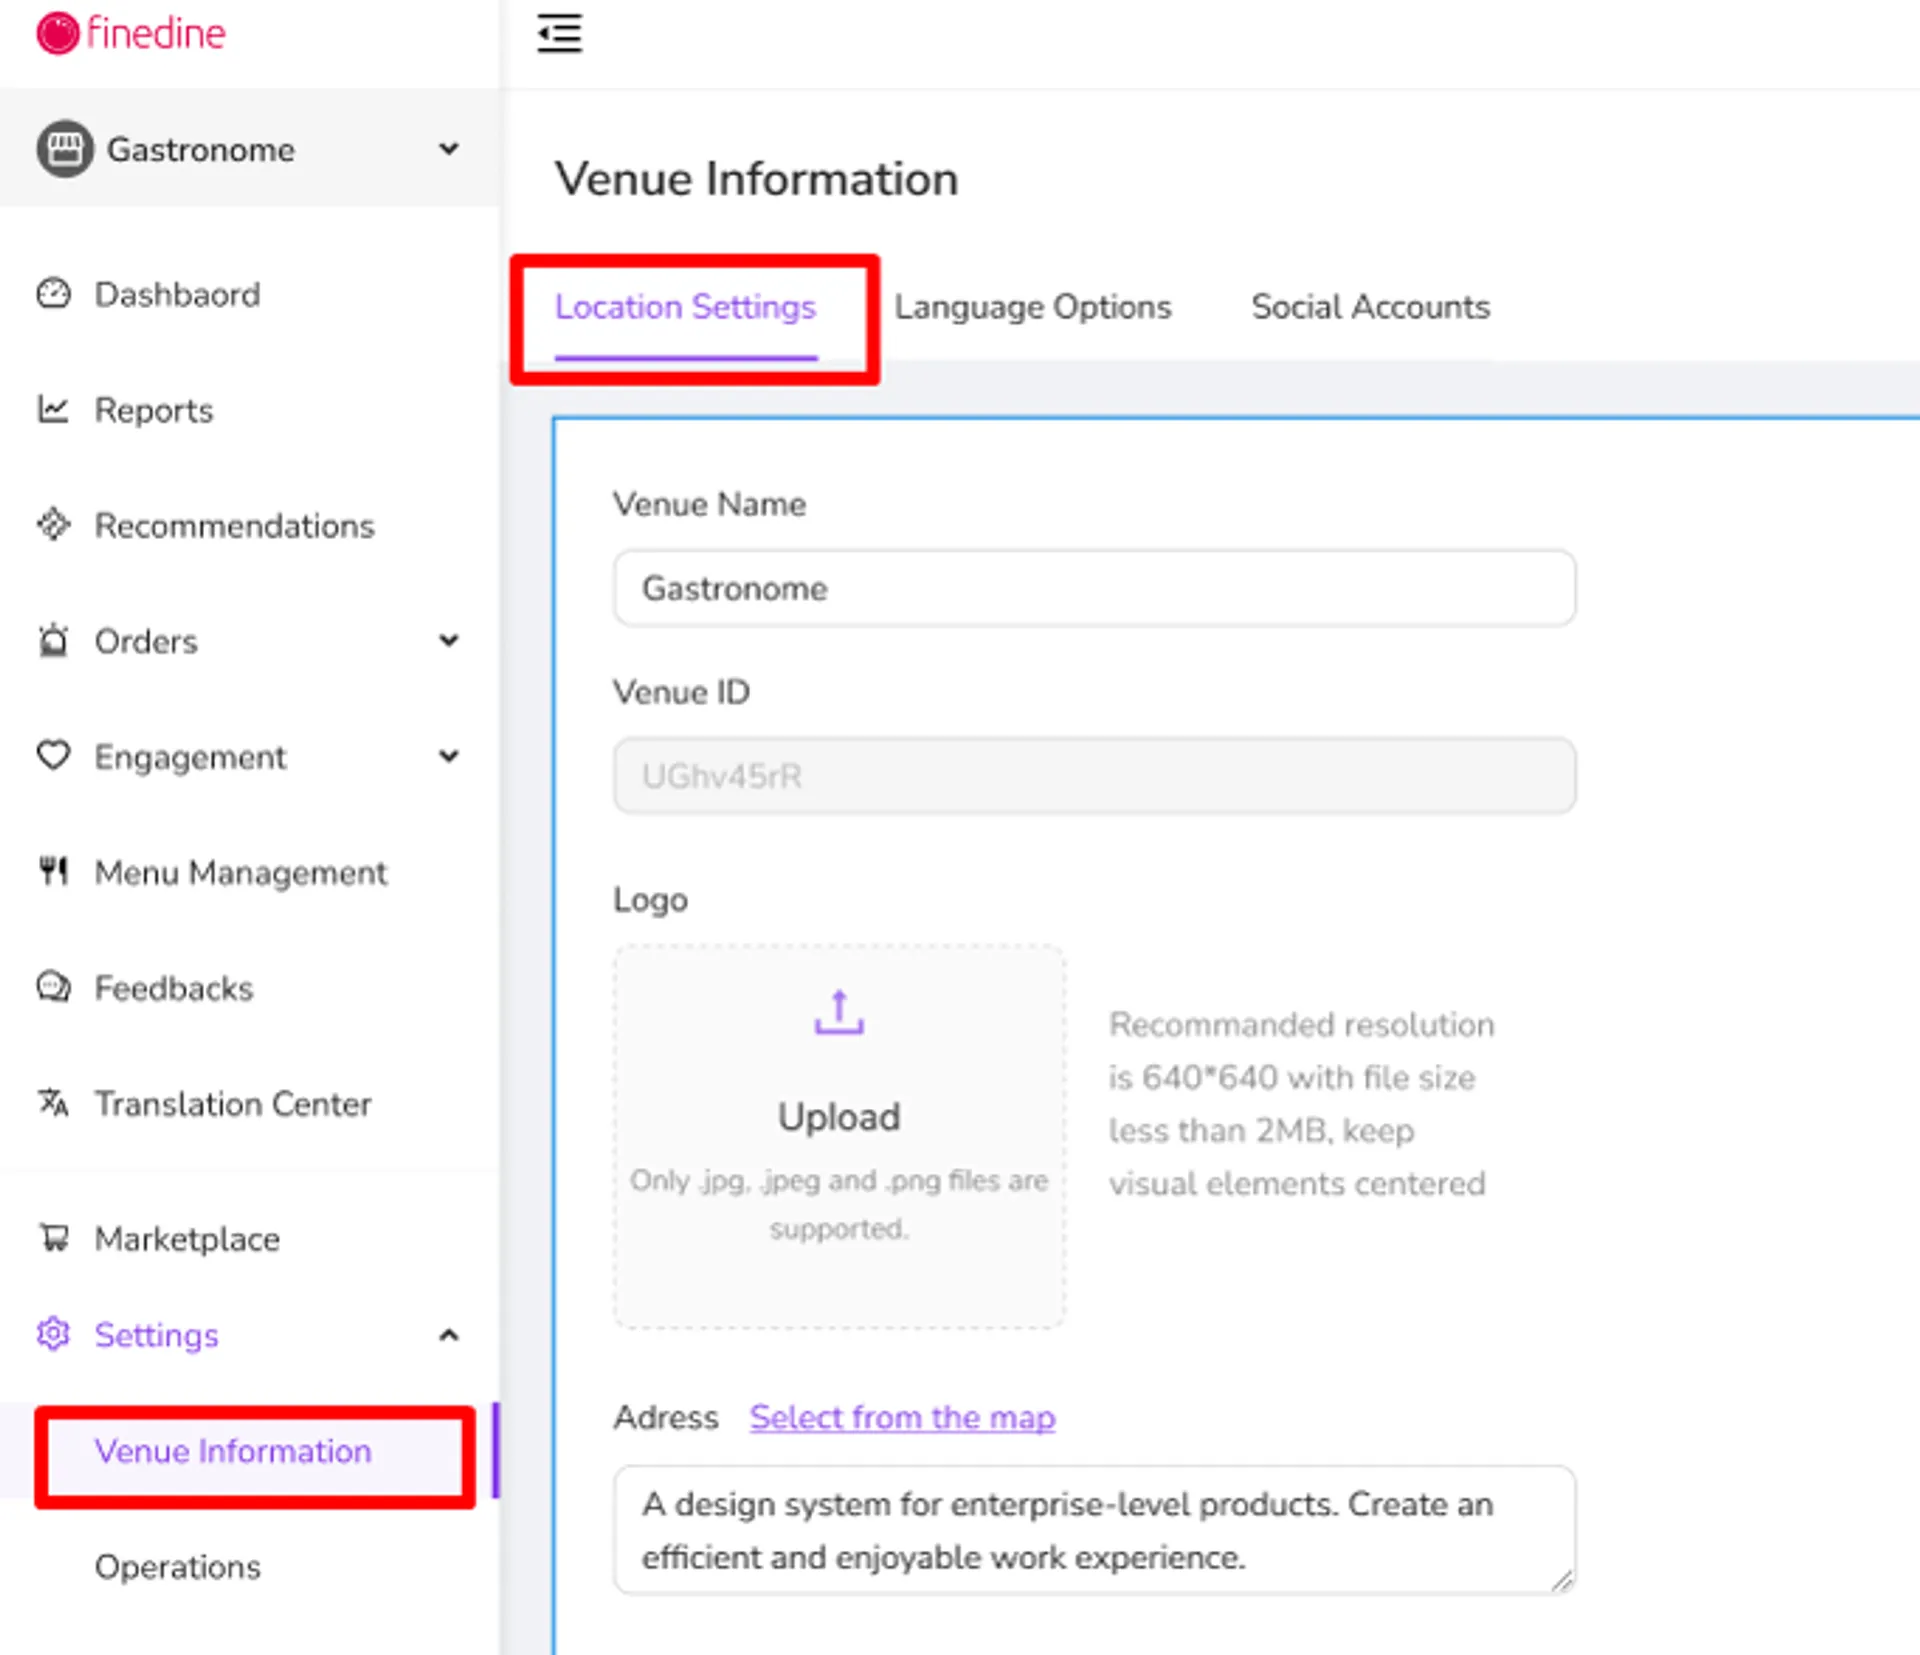Click the Dashboard gauge icon
The image size is (1920, 1655).
click(54, 294)
